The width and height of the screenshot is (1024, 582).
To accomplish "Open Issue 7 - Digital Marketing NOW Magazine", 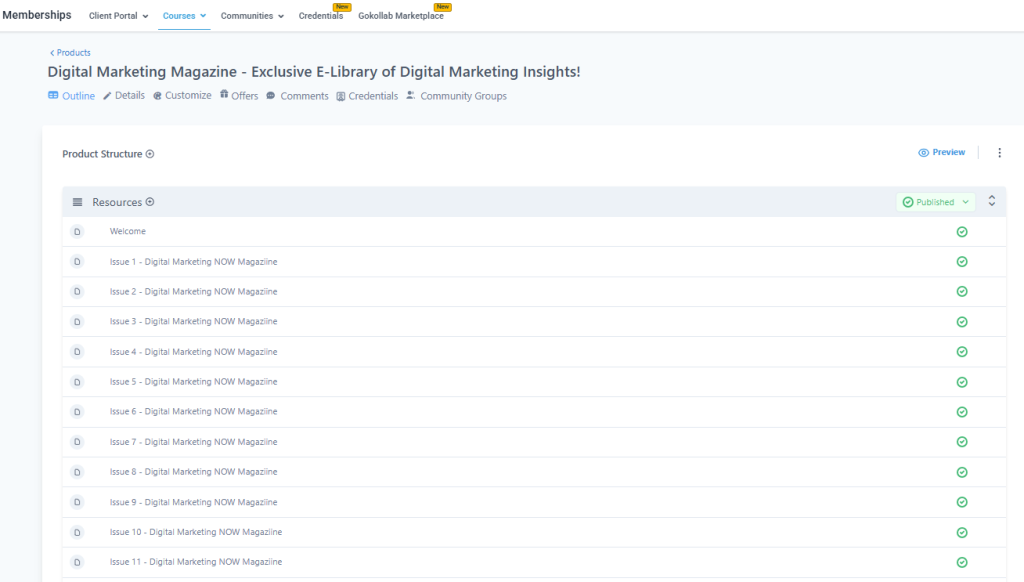I will pos(192,441).
